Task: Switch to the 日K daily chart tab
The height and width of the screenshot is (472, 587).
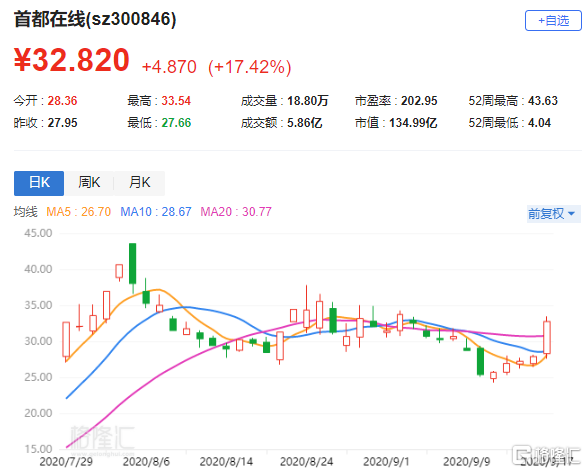Action: pos(39,183)
